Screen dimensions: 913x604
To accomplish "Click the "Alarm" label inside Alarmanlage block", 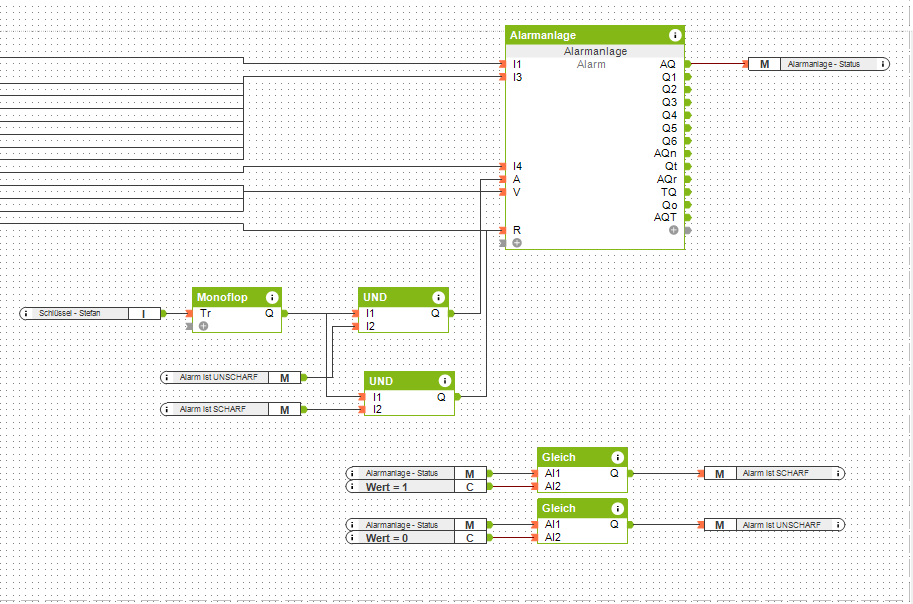I will [591, 65].
